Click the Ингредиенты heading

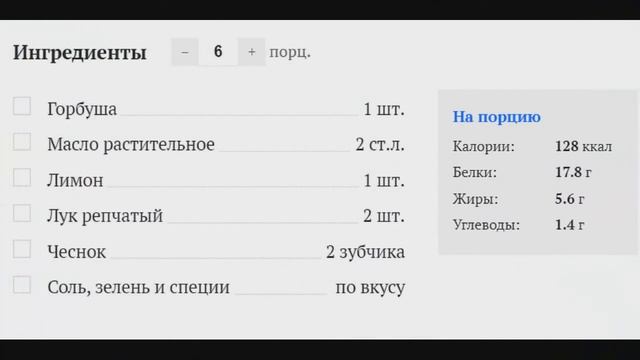pos(80,53)
